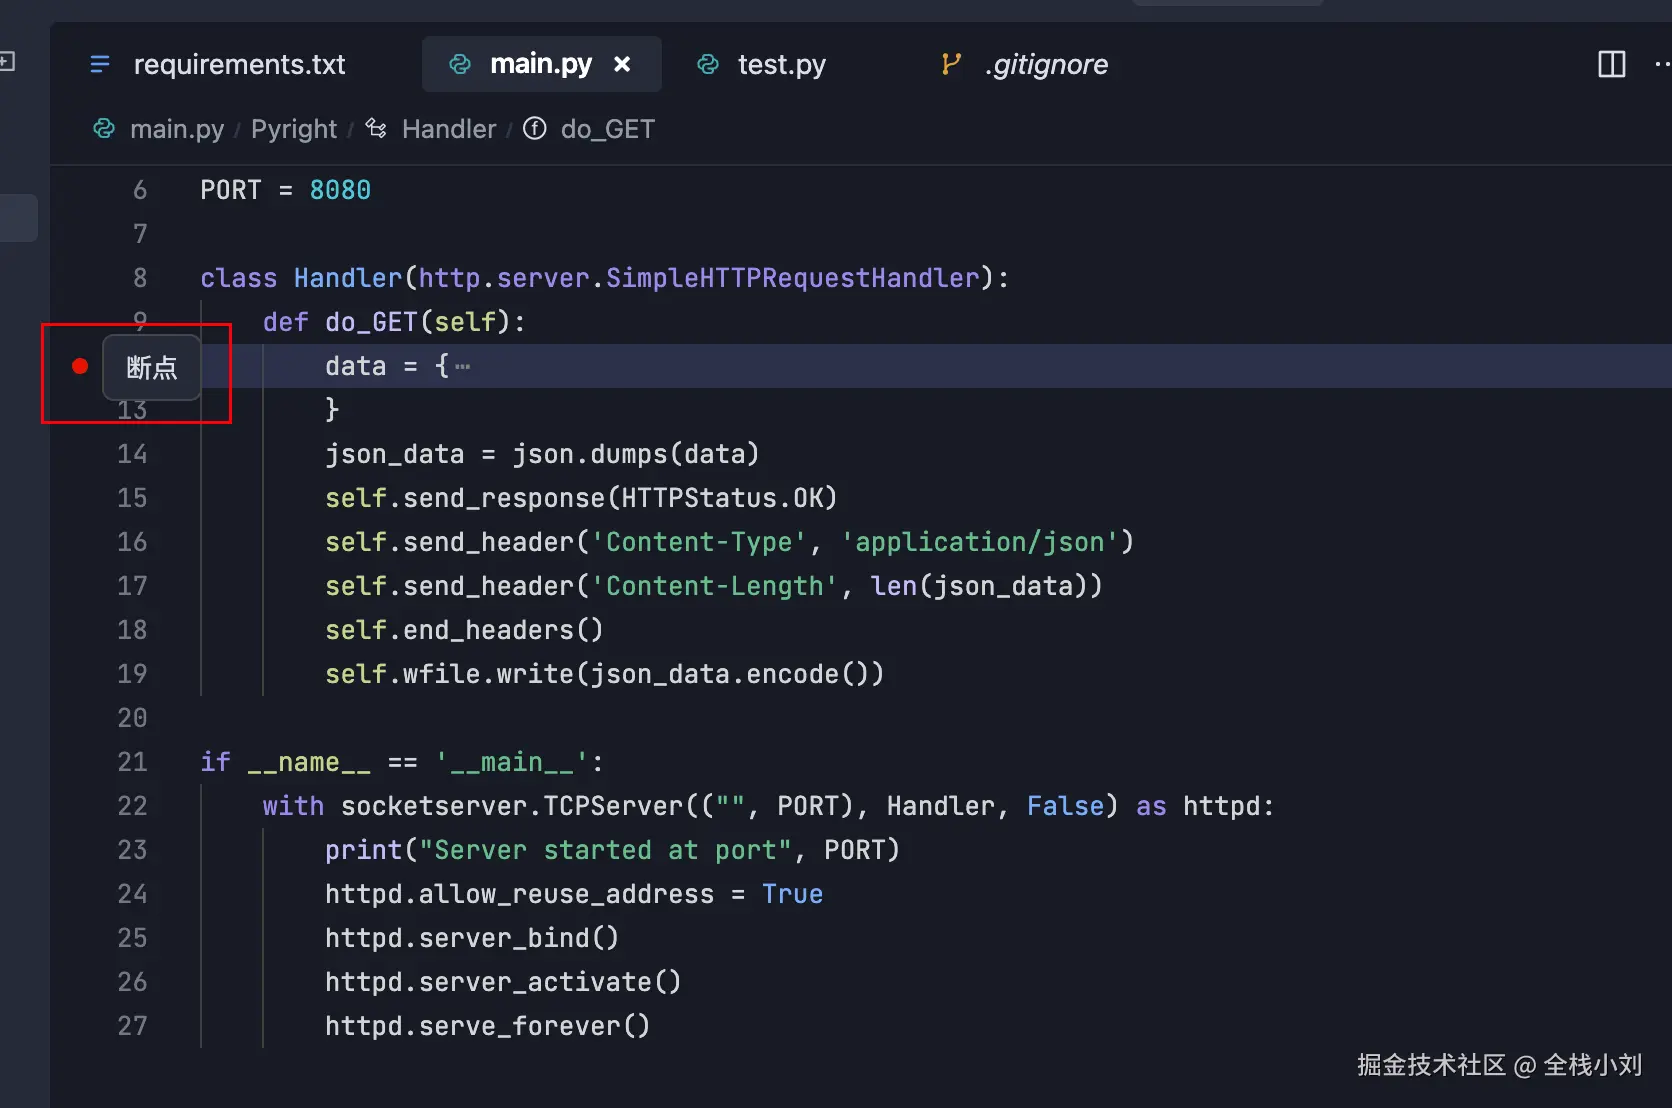Open the more actions ellipsis menu
1672x1108 pixels.
pos(1662,64)
